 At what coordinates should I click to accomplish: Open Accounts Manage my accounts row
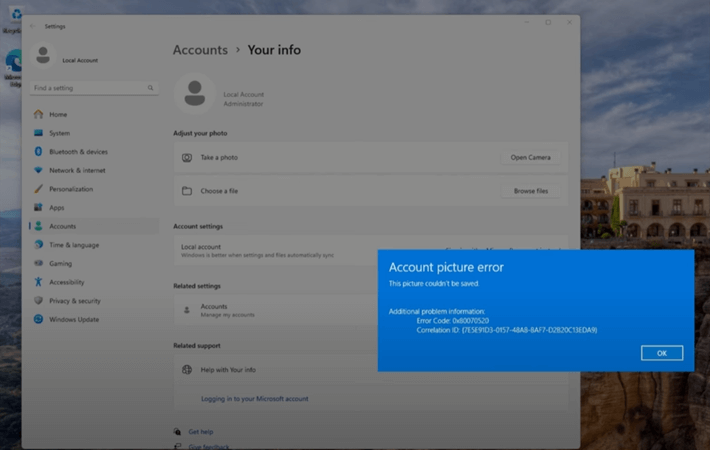(x=370, y=310)
